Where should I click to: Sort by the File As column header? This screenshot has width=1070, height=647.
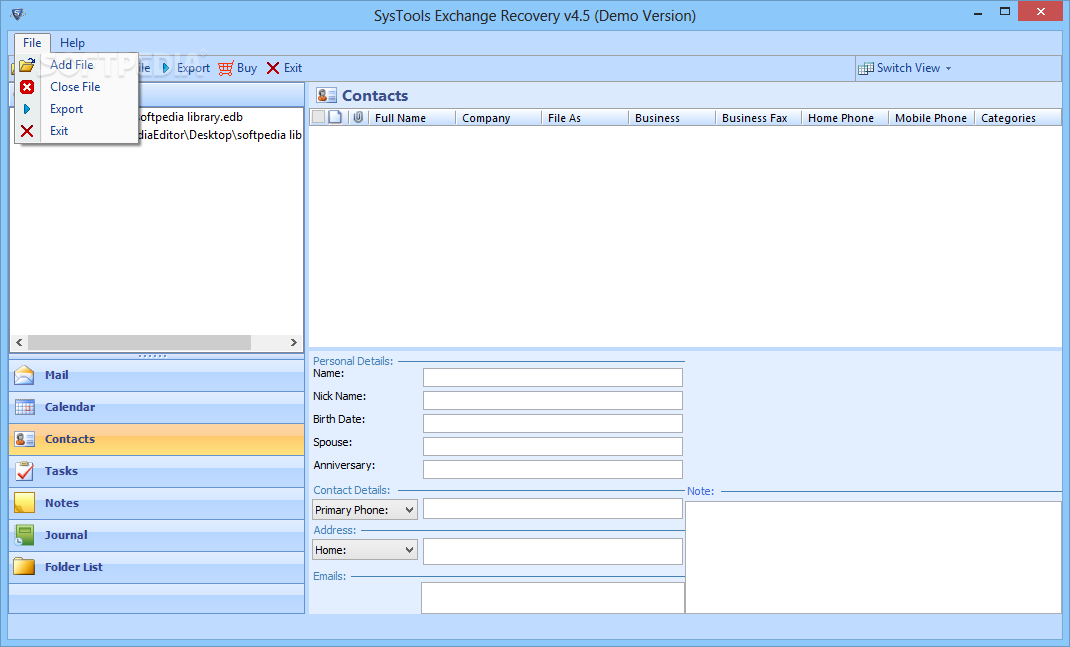tap(585, 117)
